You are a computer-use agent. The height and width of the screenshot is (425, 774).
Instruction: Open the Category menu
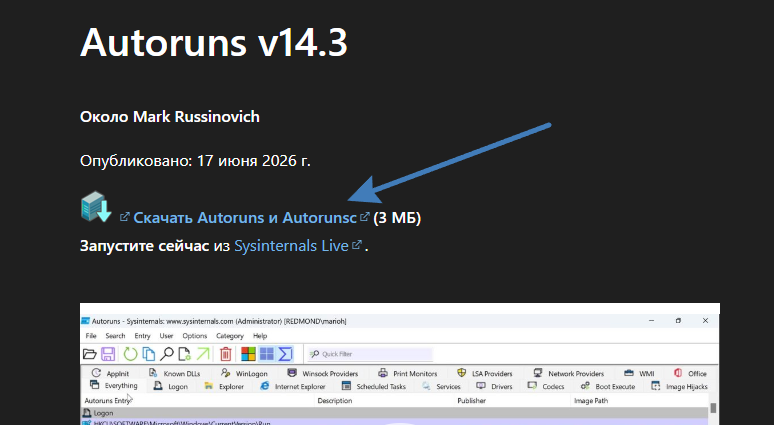pyautogui.click(x=230, y=336)
